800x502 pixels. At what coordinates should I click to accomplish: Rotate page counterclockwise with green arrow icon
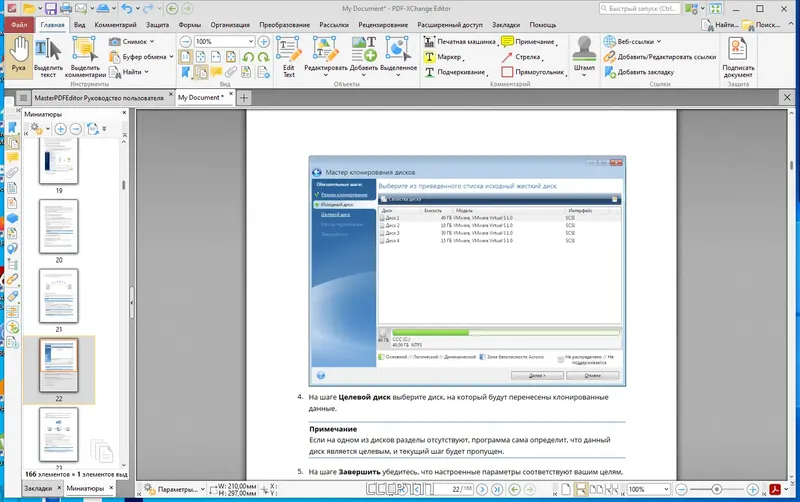[248, 57]
